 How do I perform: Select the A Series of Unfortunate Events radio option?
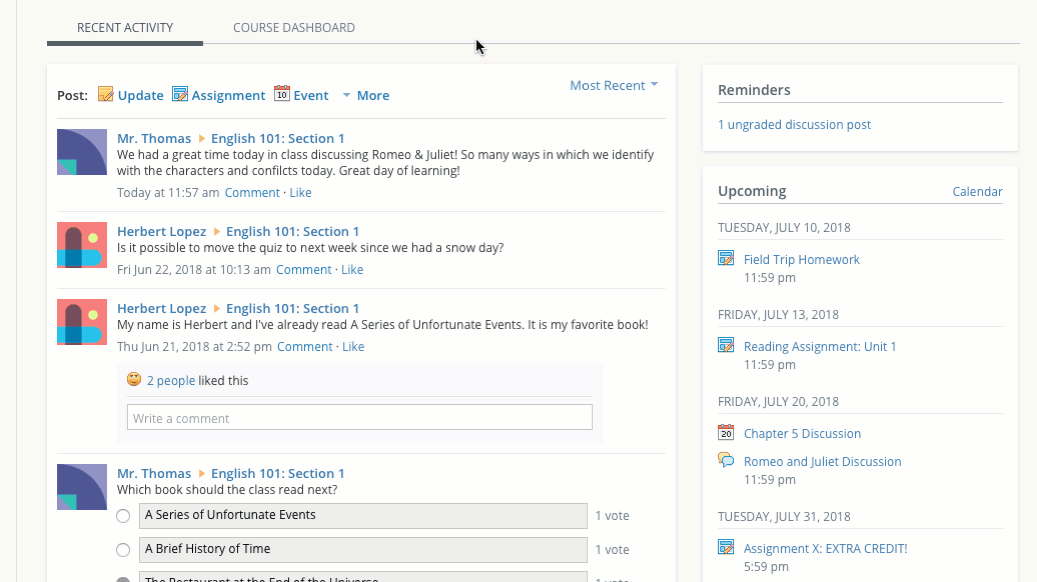coord(123,516)
